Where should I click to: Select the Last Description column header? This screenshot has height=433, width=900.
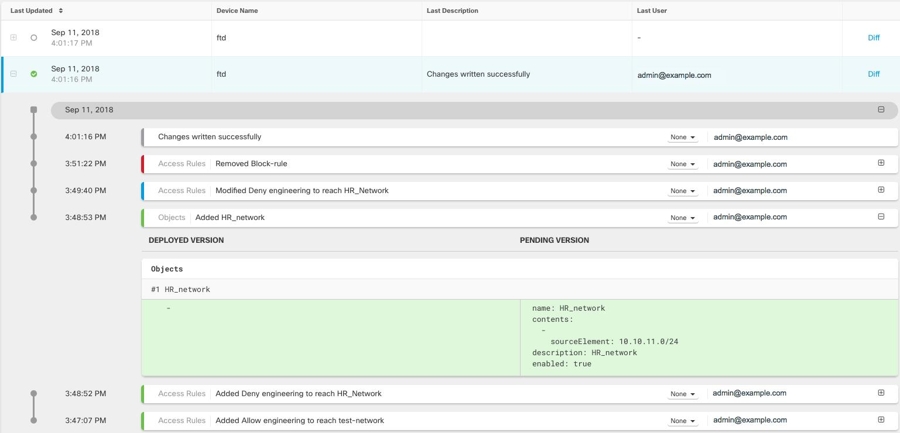pyautogui.click(x=452, y=11)
